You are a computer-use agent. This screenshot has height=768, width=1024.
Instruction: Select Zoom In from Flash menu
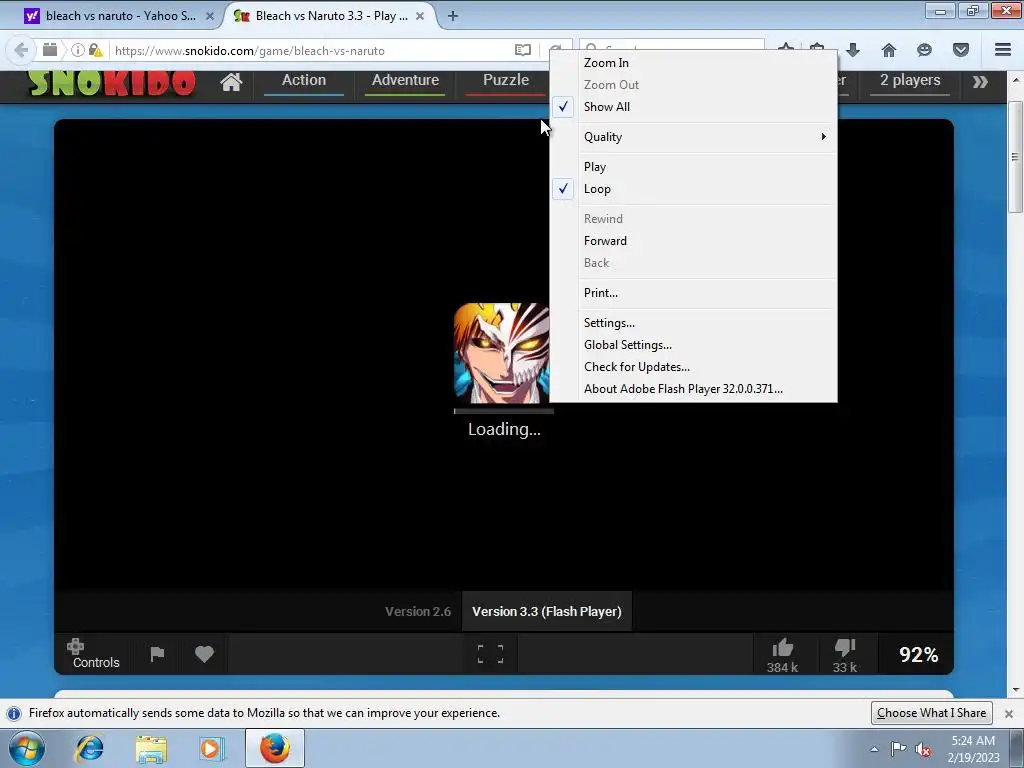693,63
